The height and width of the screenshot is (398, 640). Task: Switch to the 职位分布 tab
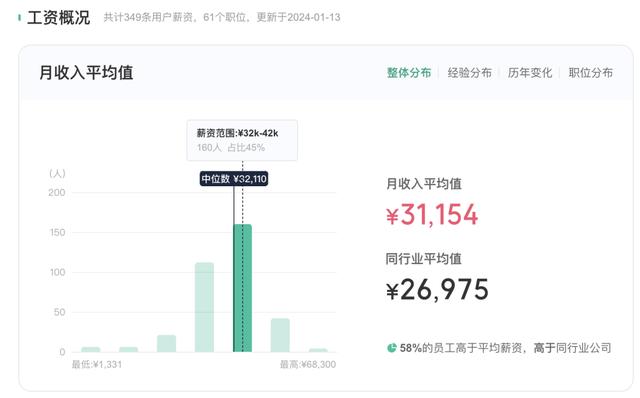[591, 73]
